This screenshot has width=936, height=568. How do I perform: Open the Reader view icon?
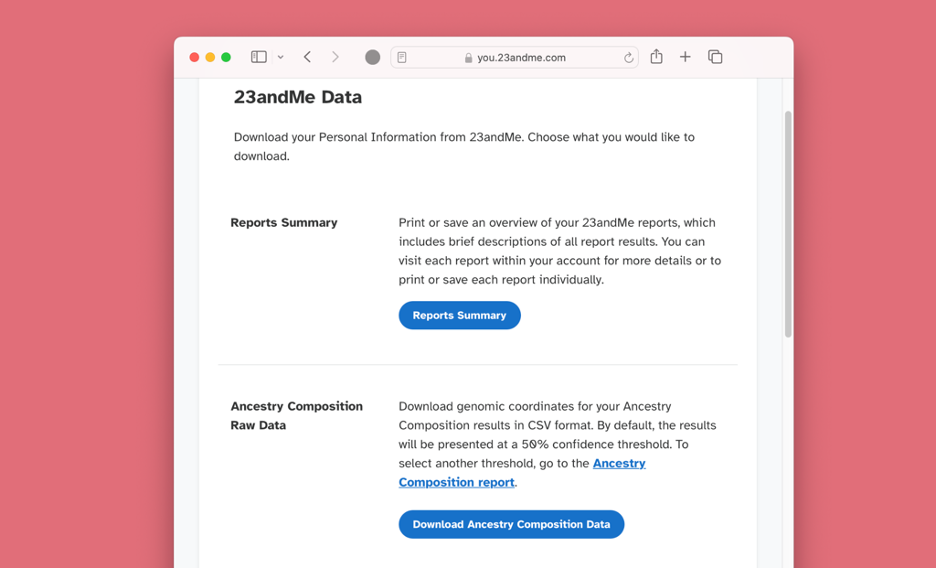click(x=402, y=58)
